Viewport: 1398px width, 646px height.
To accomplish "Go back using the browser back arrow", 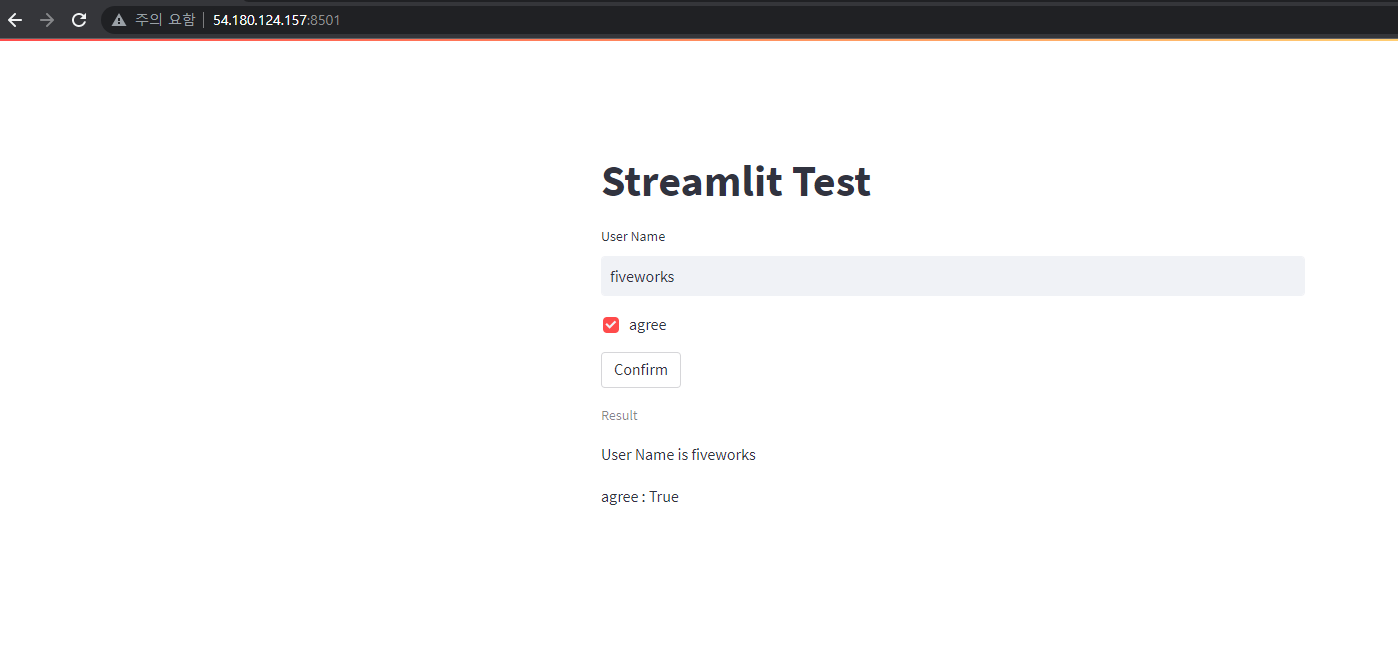I will click(15, 20).
